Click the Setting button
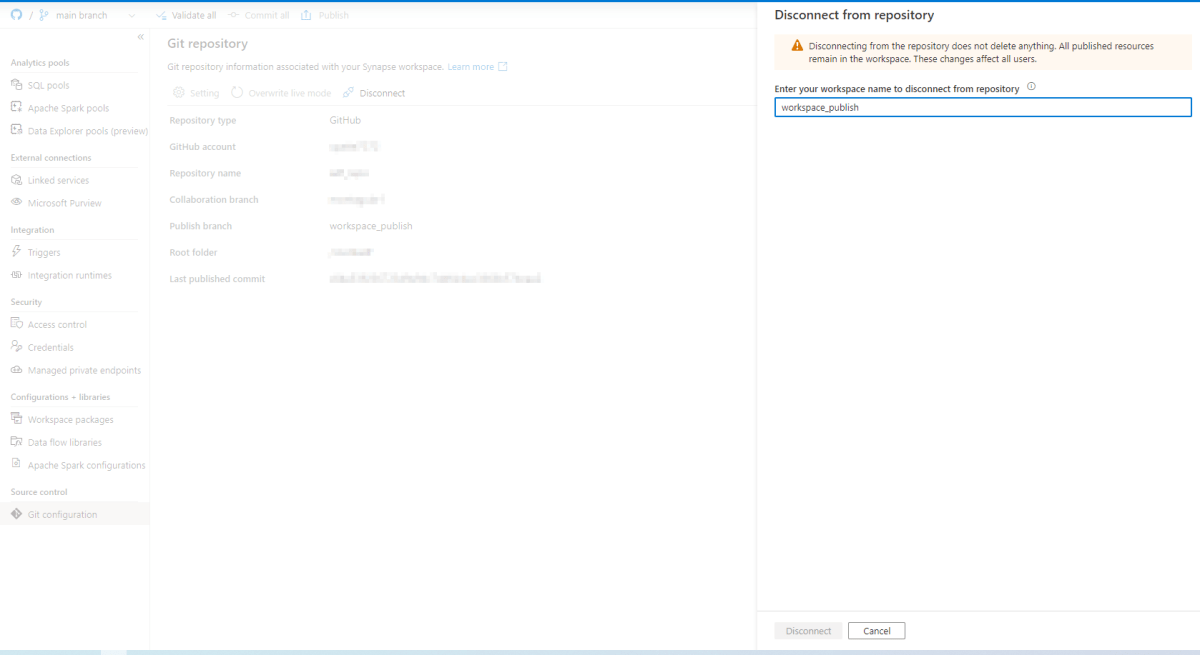The image size is (1200, 655). tap(195, 93)
